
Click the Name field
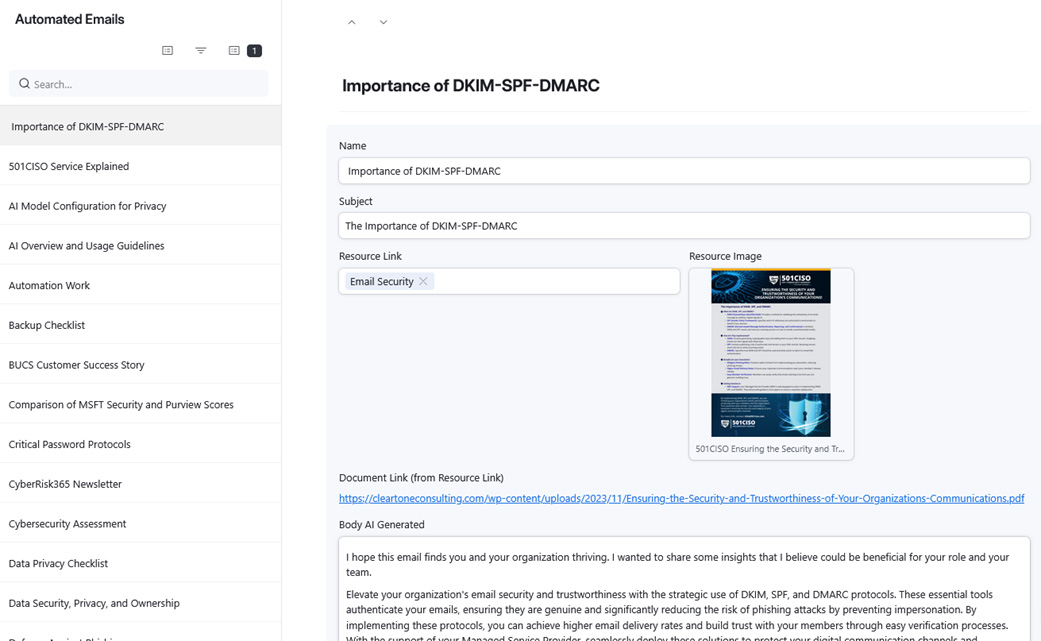coord(683,171)
